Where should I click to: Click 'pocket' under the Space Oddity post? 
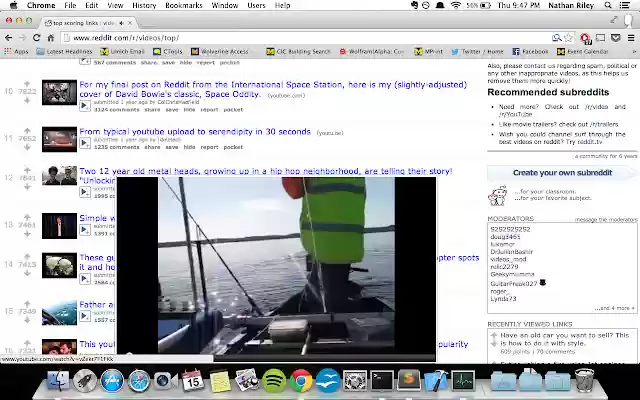tap(233, 110)
